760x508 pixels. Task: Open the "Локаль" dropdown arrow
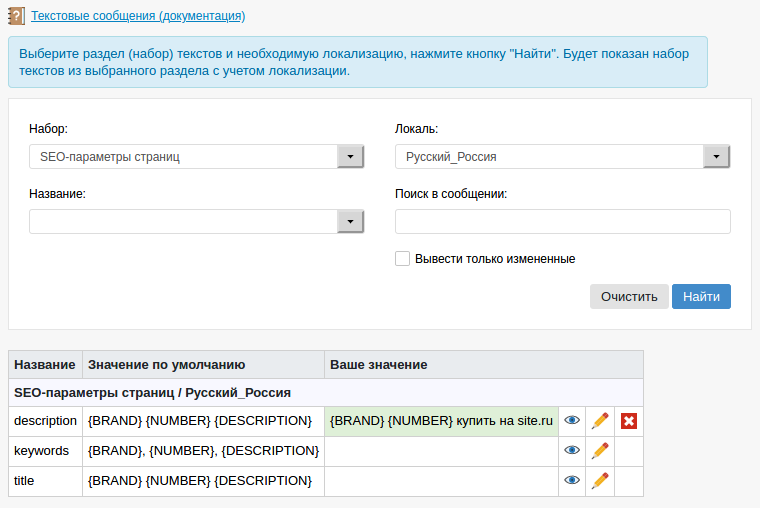pos(716,157)
